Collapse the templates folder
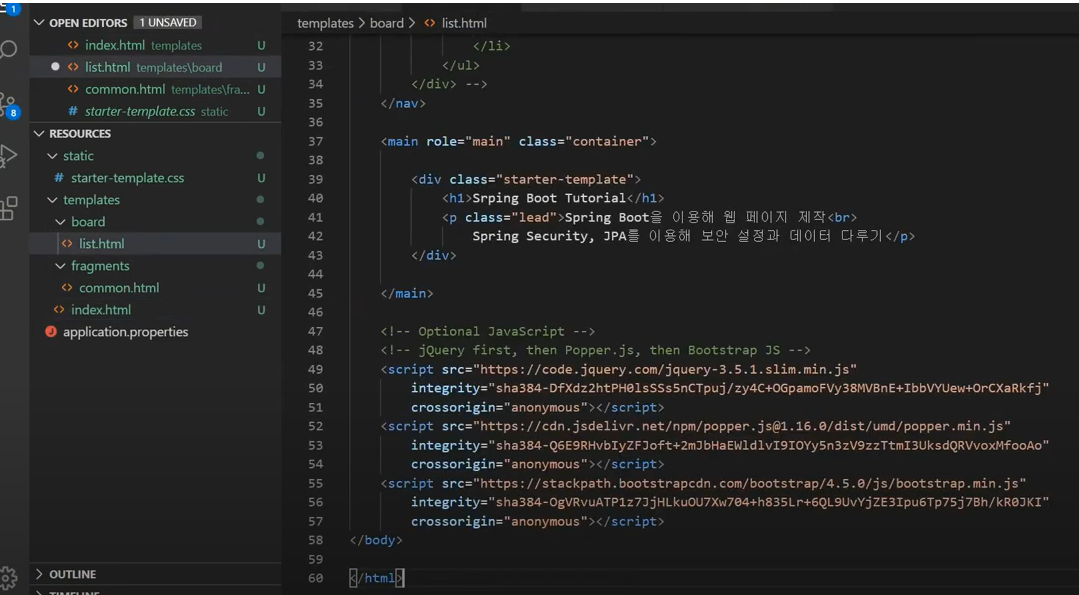The height and width of the screenshot is (595, 1079). tap(52, 200)
